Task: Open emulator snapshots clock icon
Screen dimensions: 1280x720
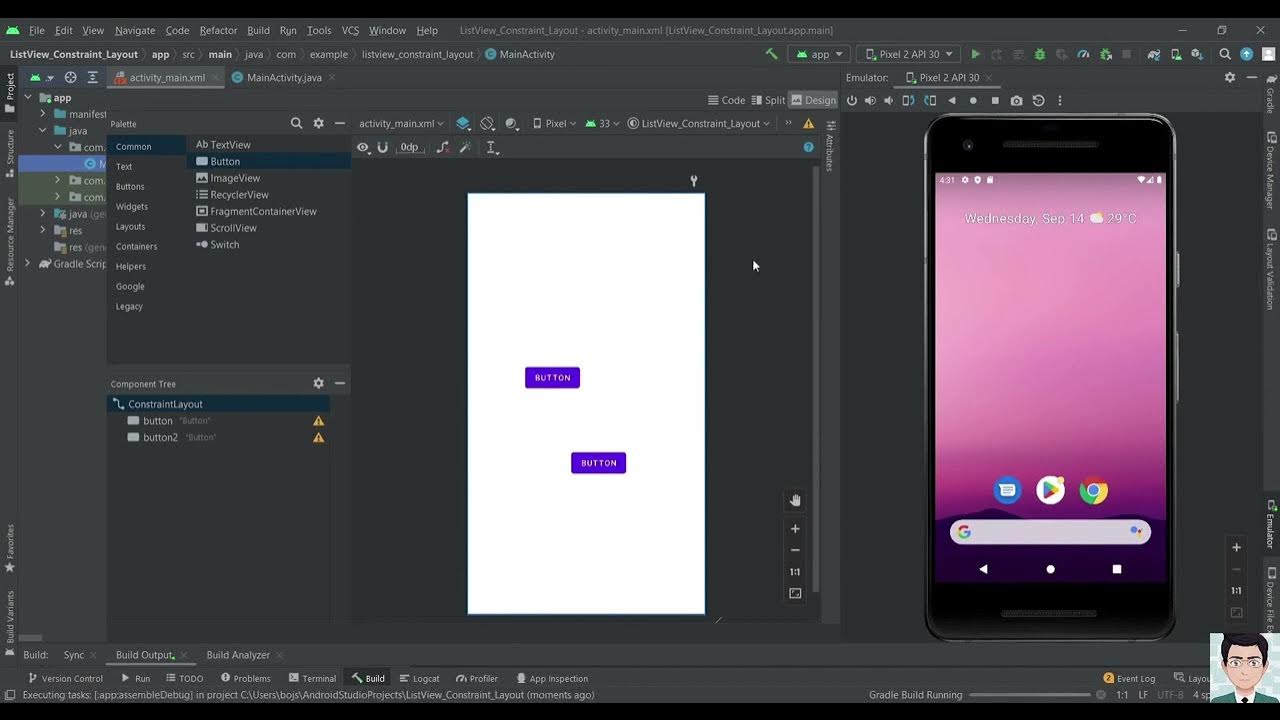Action: pos(1038,100)
